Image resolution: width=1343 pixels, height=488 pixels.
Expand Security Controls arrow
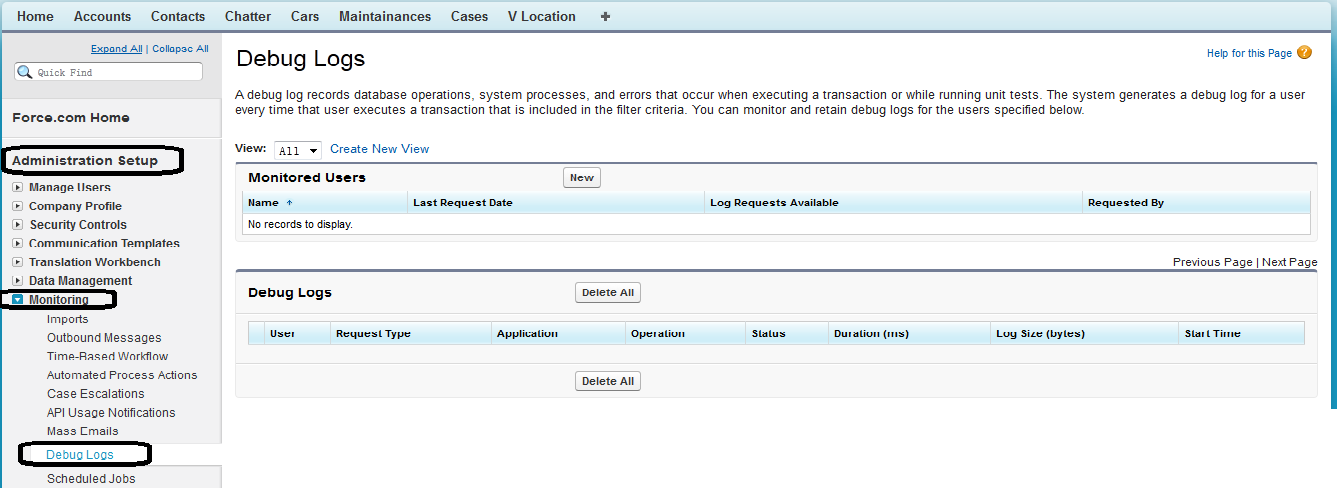tap(17, 225)
